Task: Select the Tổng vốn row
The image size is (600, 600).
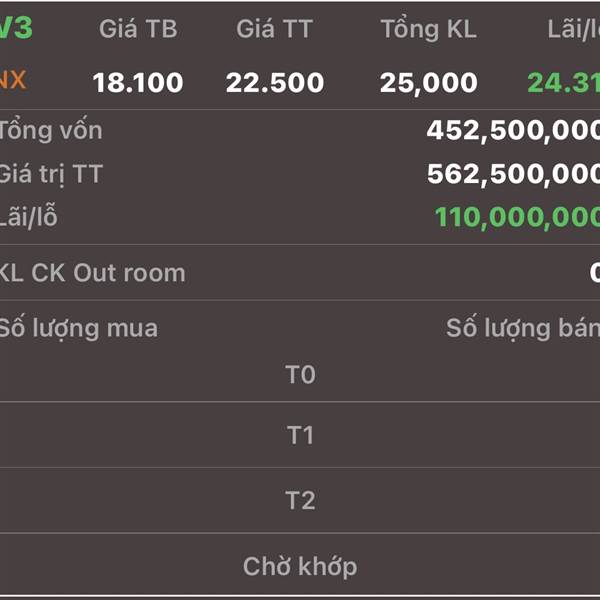Action: pos(300,131)
